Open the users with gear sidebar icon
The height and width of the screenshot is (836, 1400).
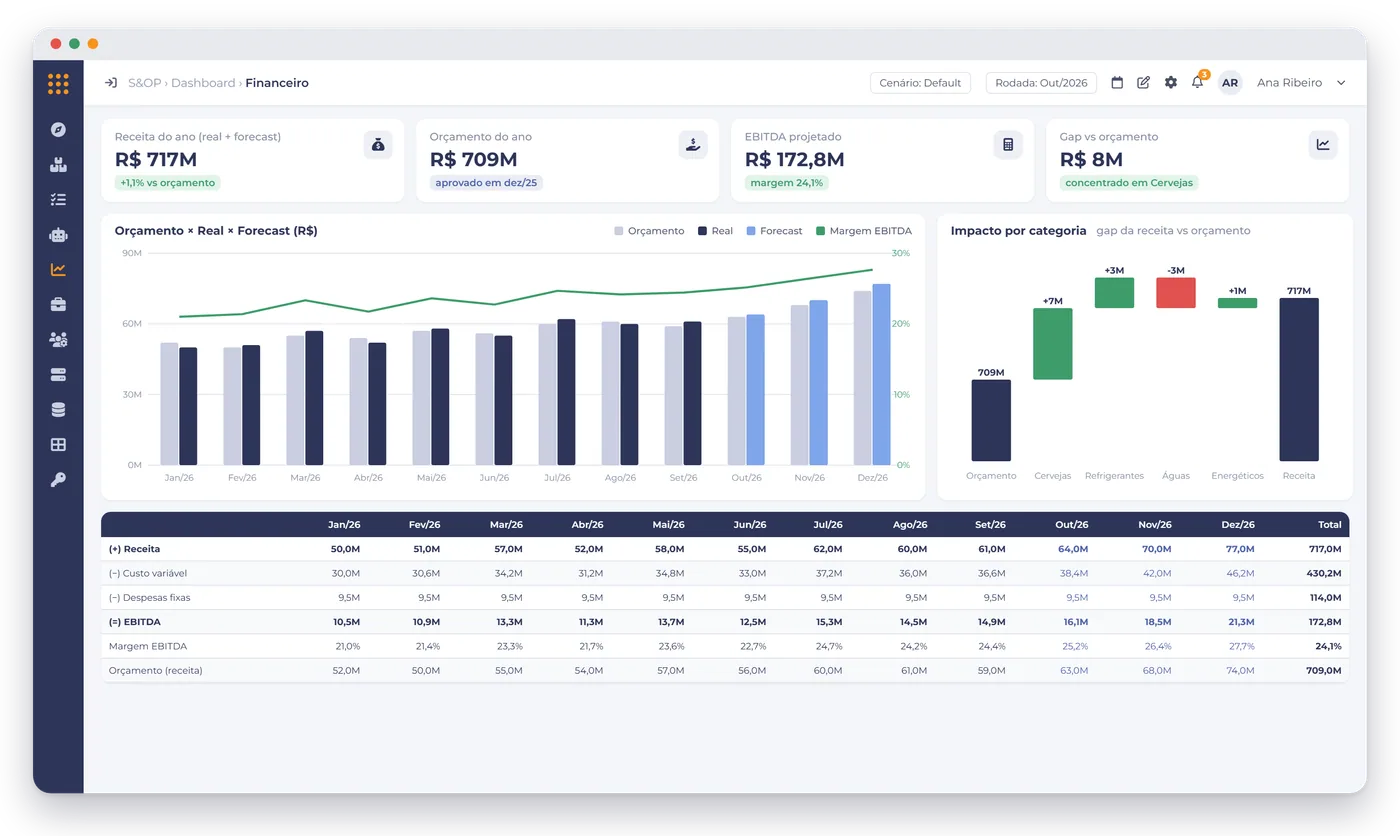[58, 339]
